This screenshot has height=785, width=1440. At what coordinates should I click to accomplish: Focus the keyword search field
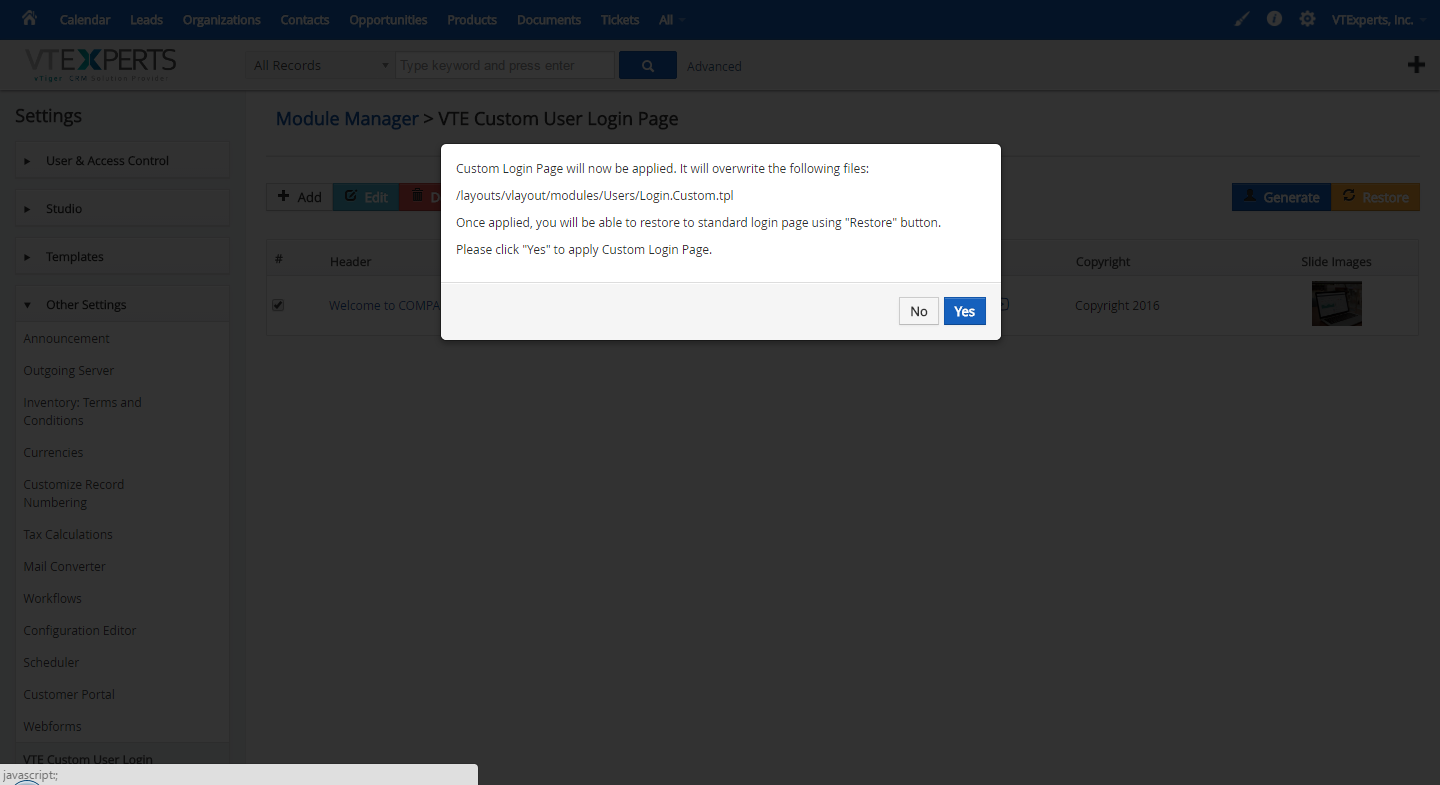pos(505,65)
